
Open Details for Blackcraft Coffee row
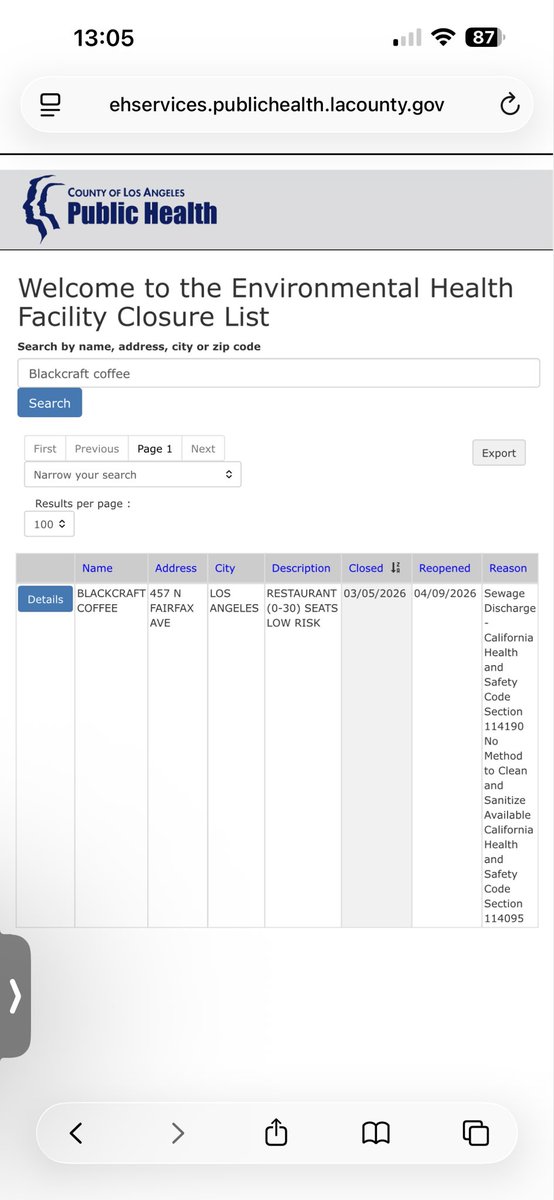45,599
